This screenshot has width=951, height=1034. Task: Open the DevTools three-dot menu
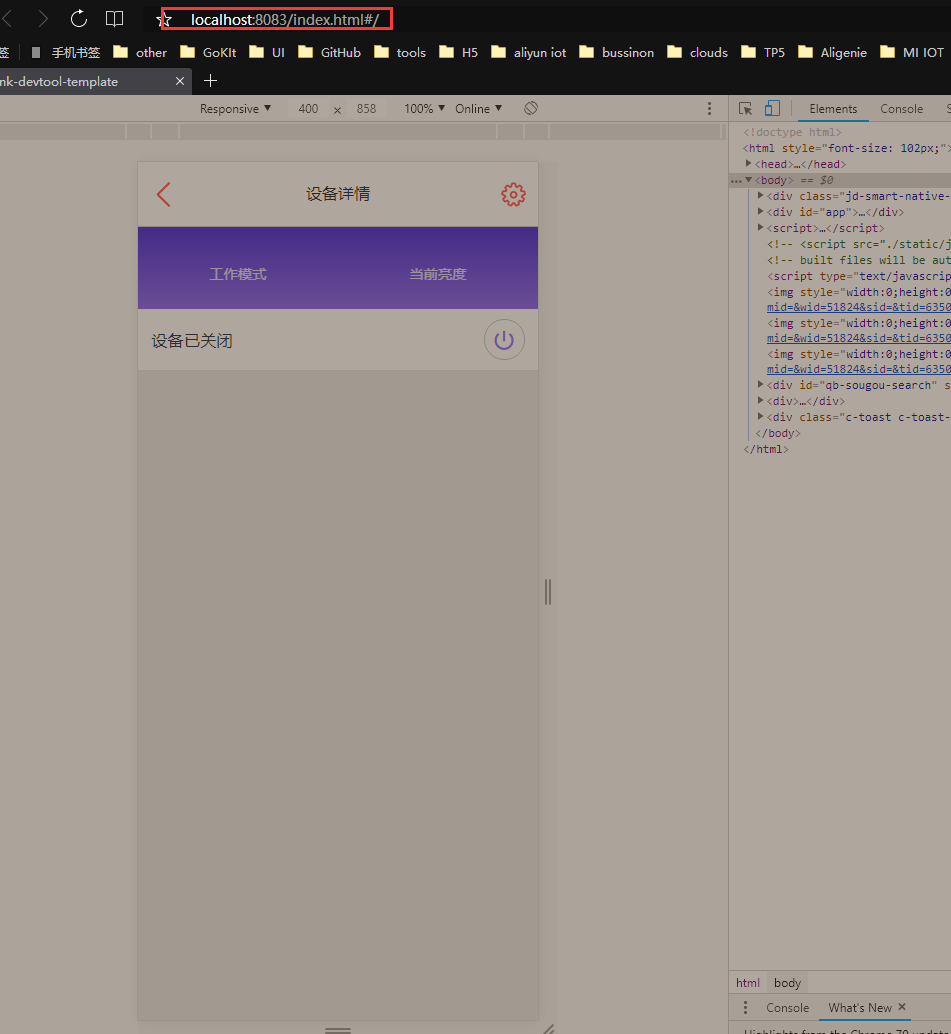point(710,108)
